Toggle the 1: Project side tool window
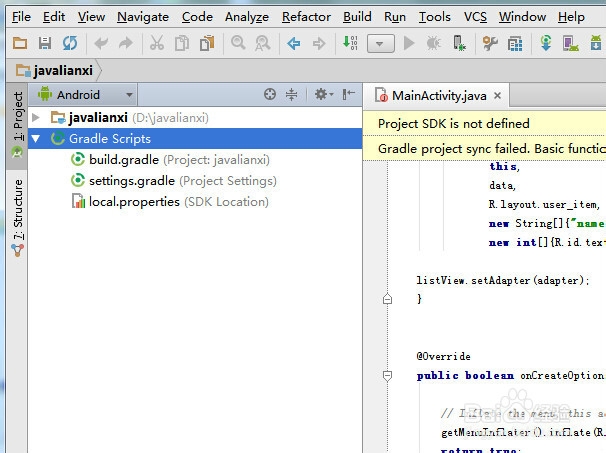 point(17,124)
